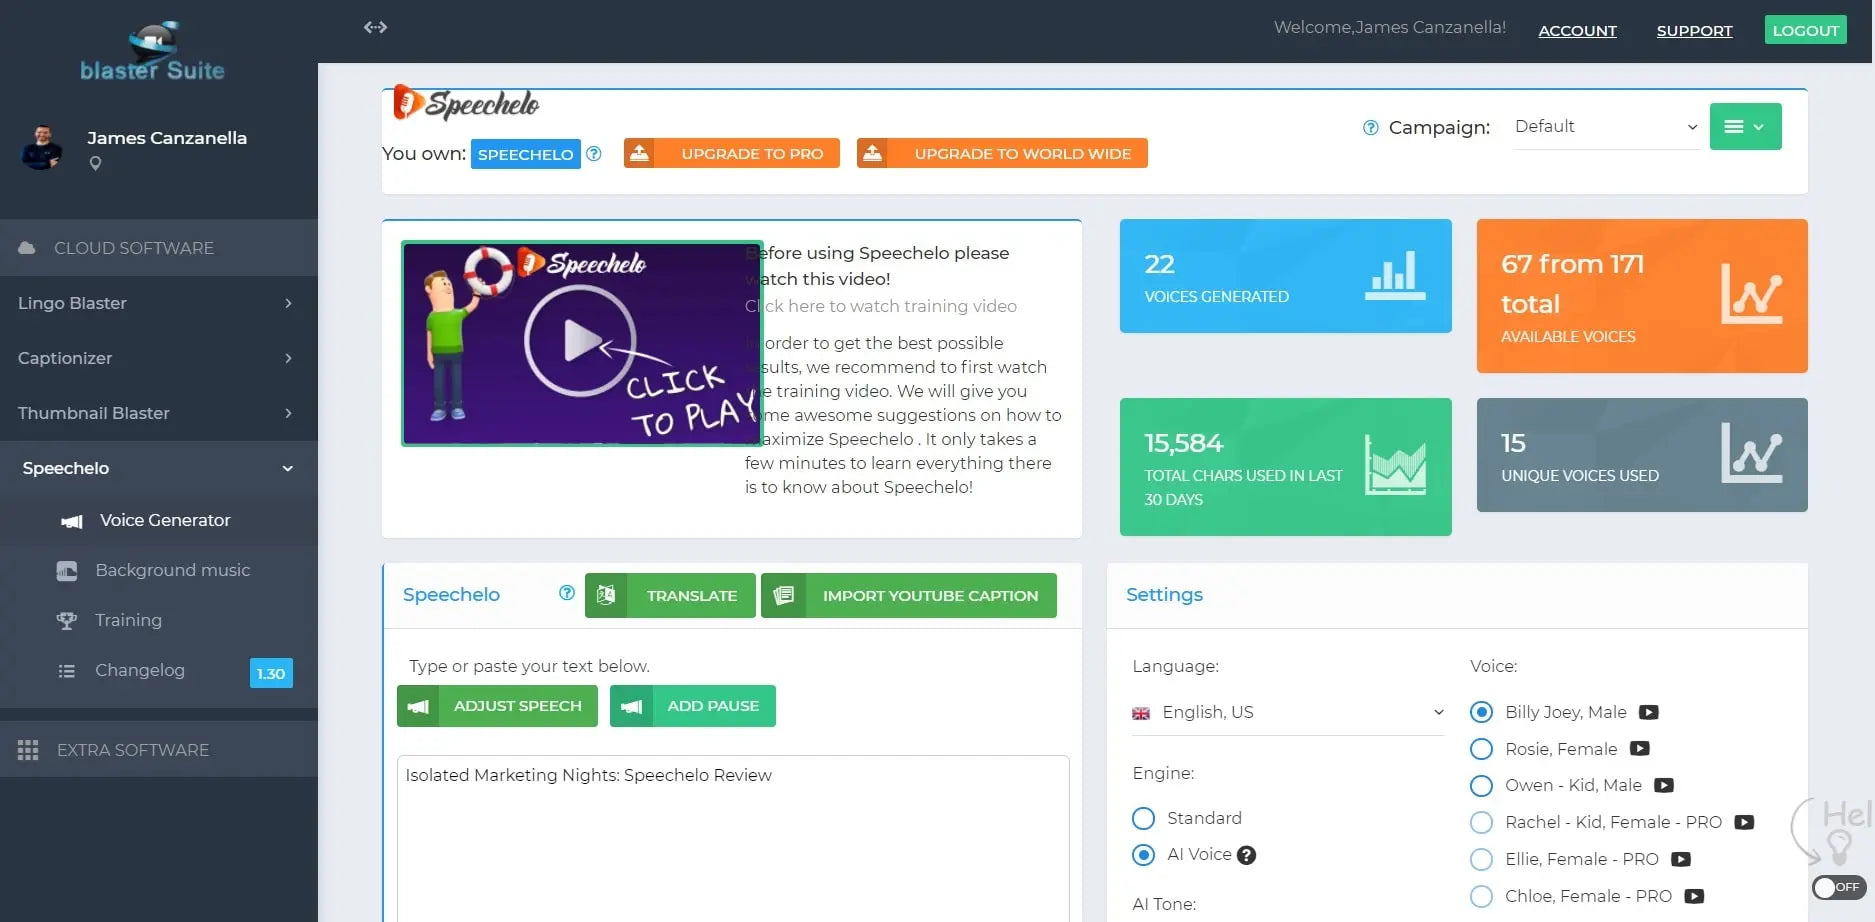
Task: Click the Unique Voices Used chart icon
Action: point(1752,452)
